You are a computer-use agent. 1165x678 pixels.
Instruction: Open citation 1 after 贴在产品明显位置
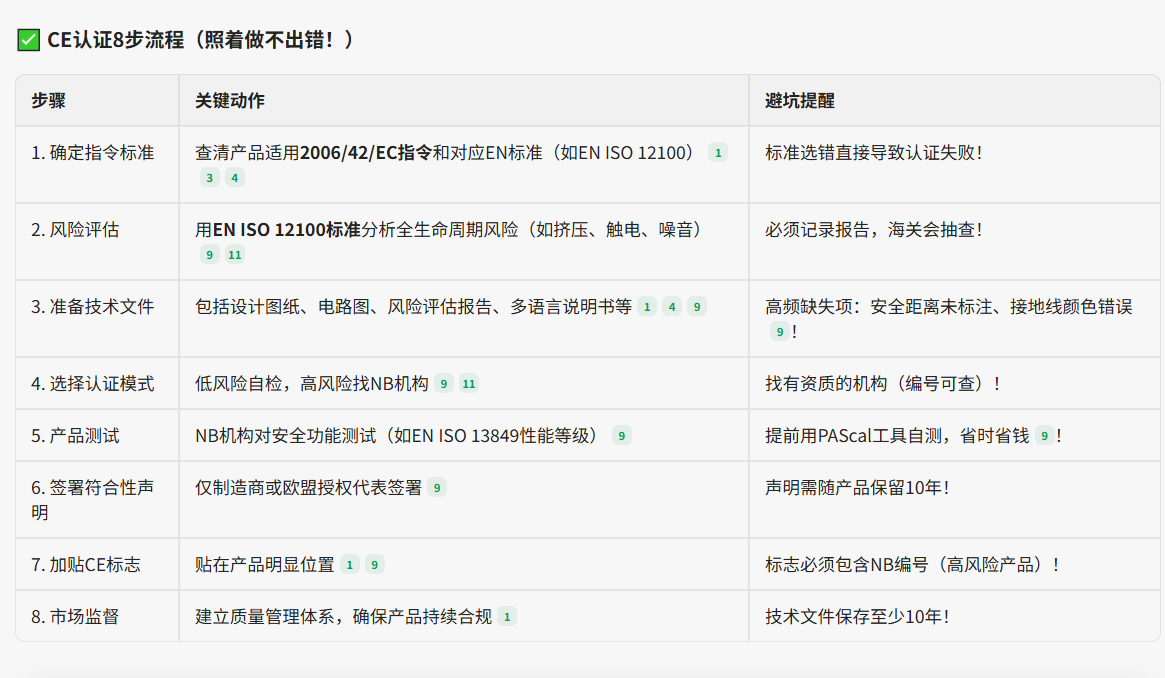pyautogui.click(x=350, y=565)
